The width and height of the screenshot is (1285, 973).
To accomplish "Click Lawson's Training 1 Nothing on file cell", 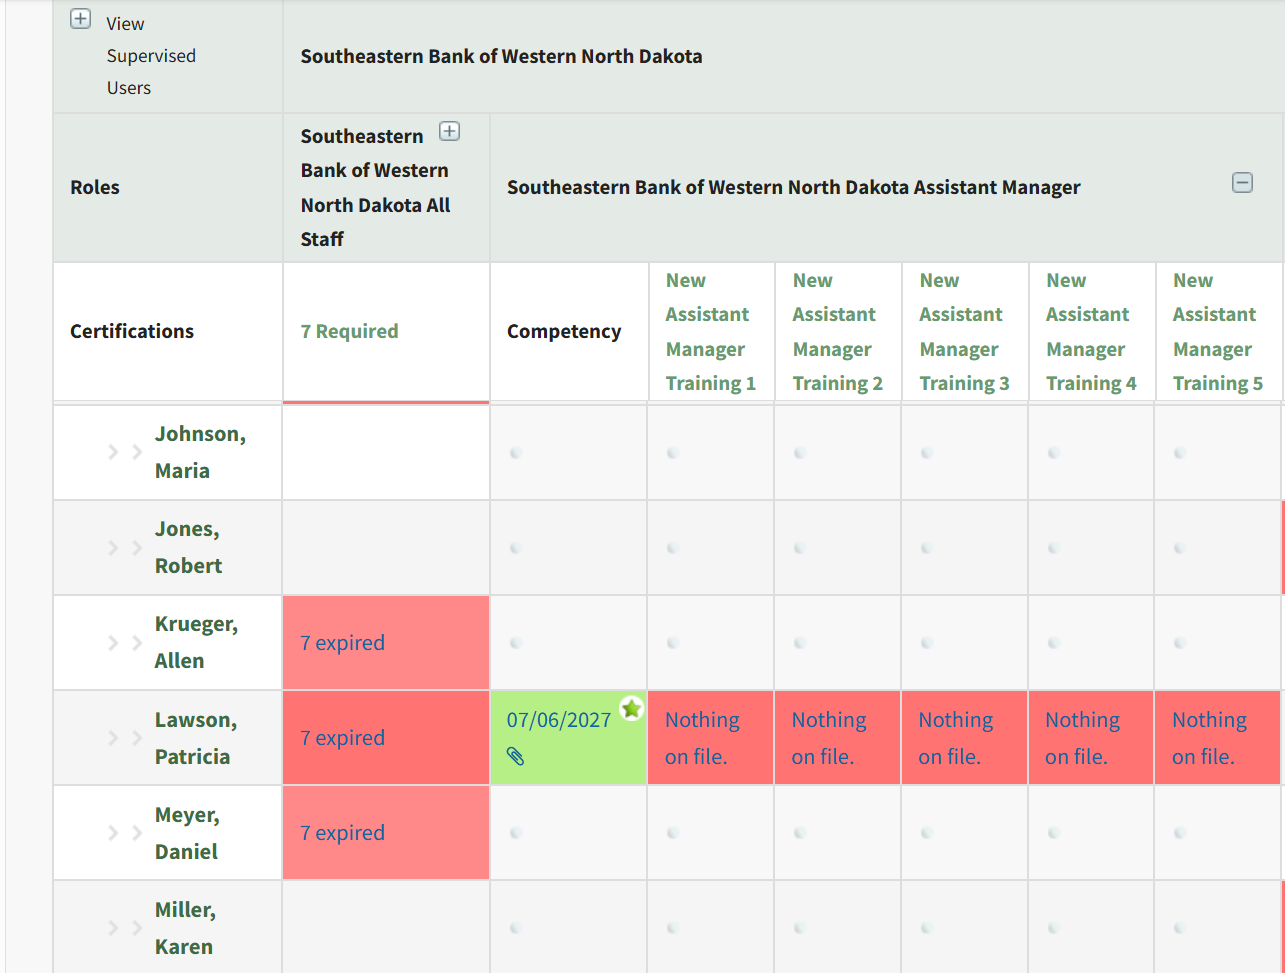I will 710,738.
